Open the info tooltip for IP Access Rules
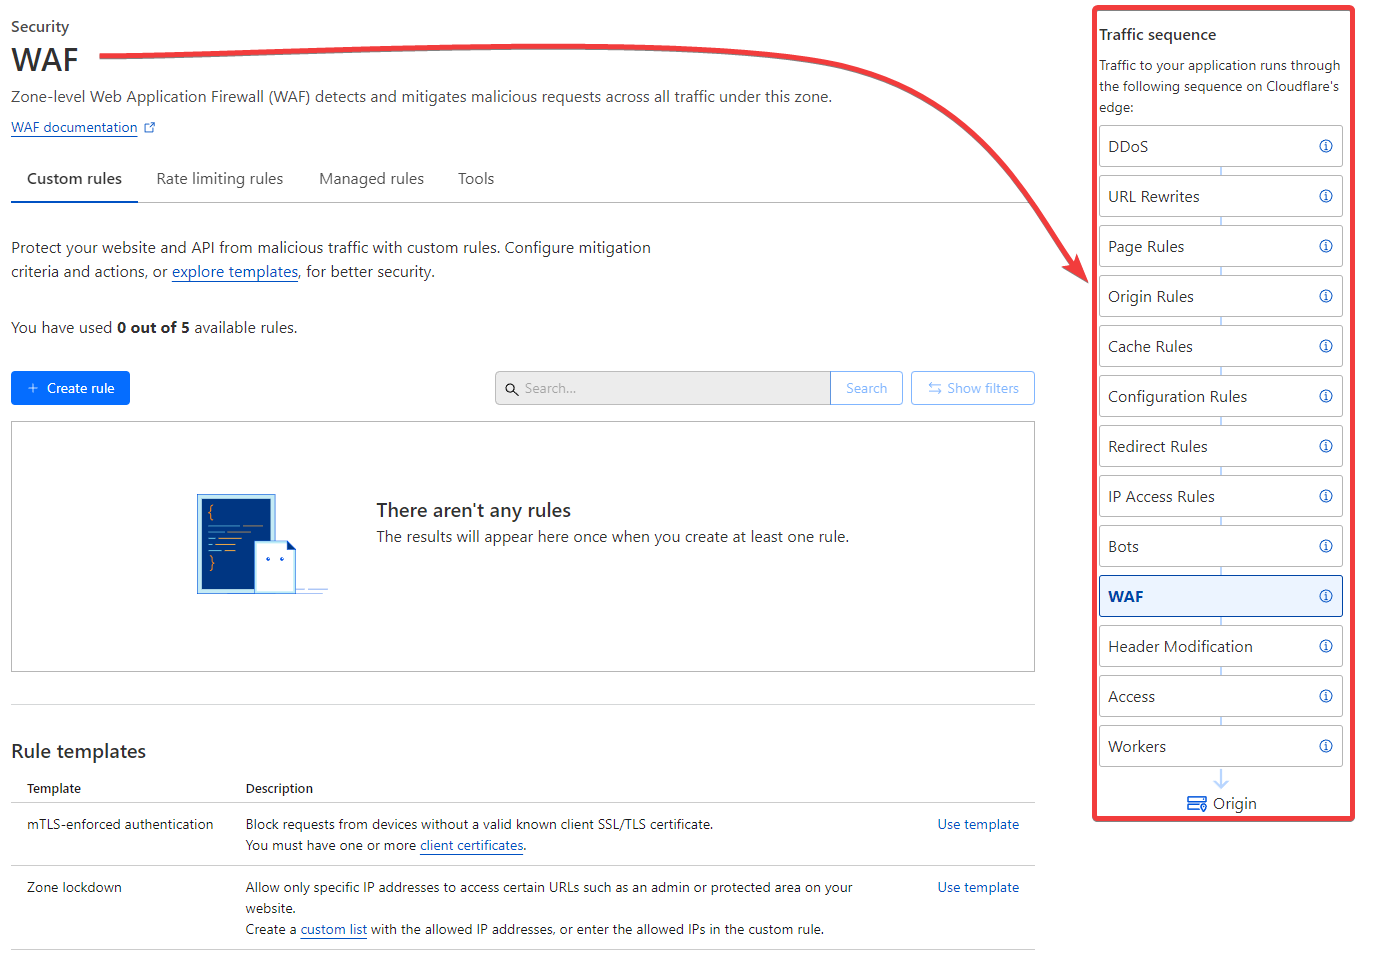The height and width of the screenshot is (968, 1390). pyautogui.click(x=1326, y=496)
